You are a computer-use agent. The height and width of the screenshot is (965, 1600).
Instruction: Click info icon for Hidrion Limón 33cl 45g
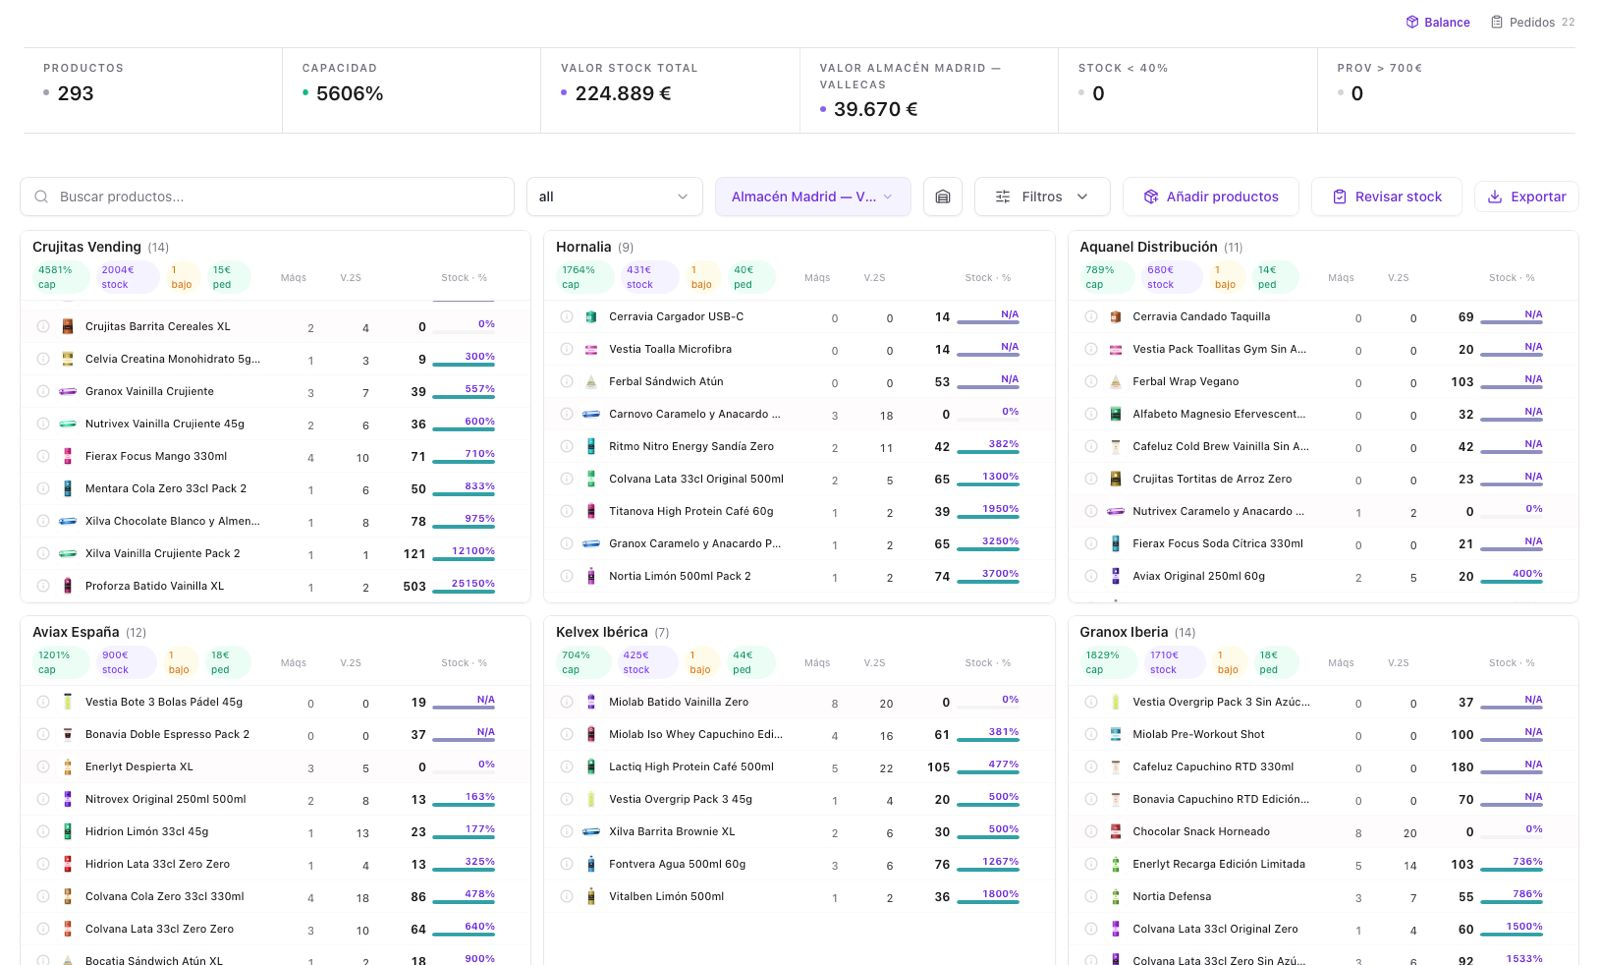43,832
